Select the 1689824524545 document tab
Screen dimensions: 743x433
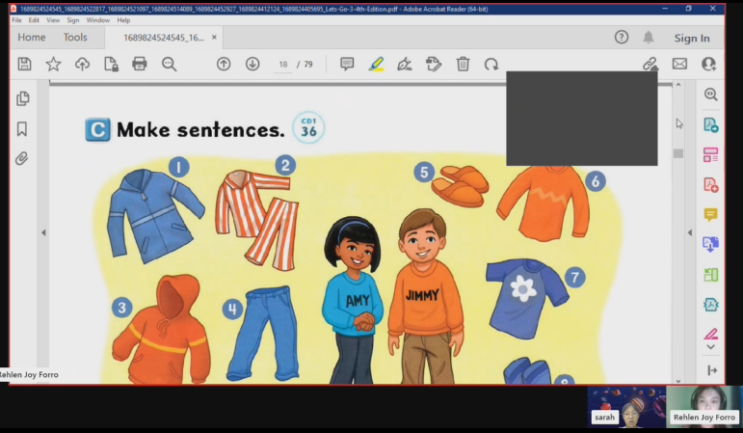coord(163,37)
